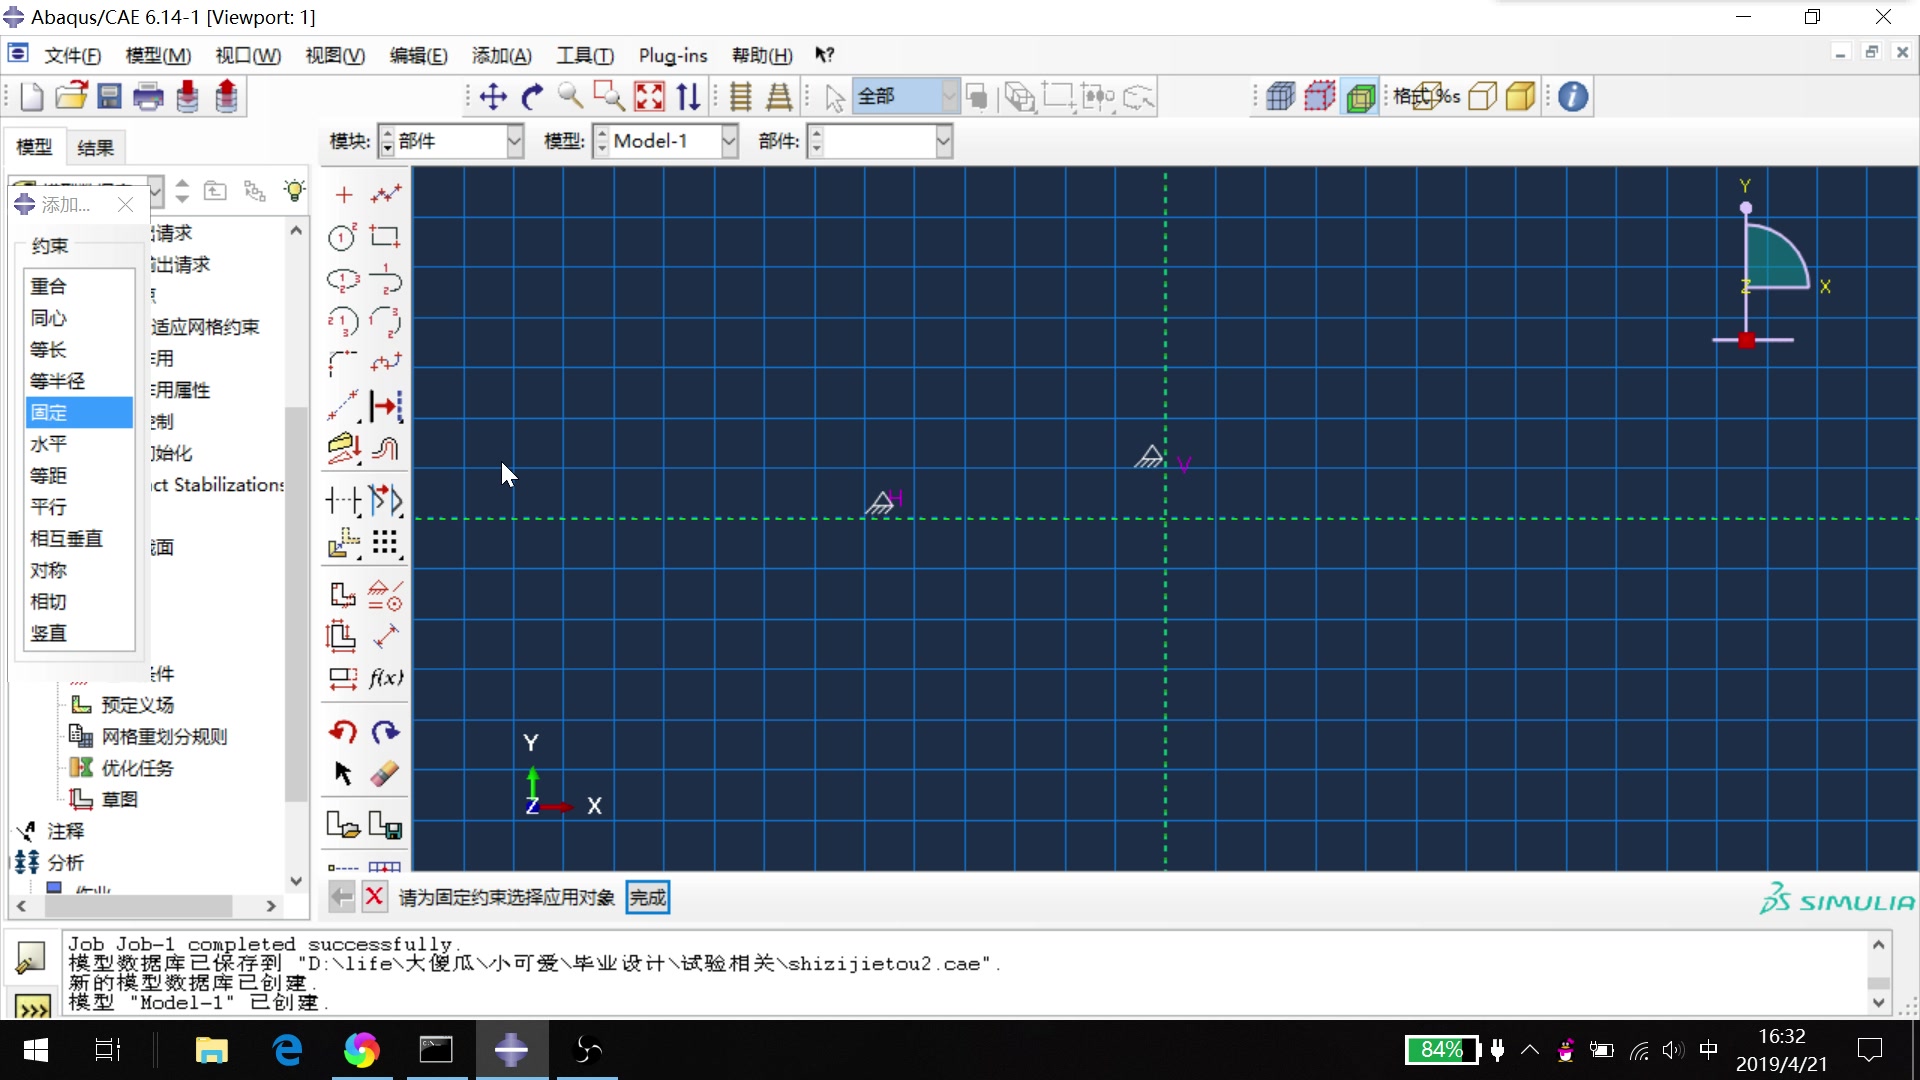The image size is (1920, 1080).
Task: Redo the last sketch action
Action: tap(386, 732)
